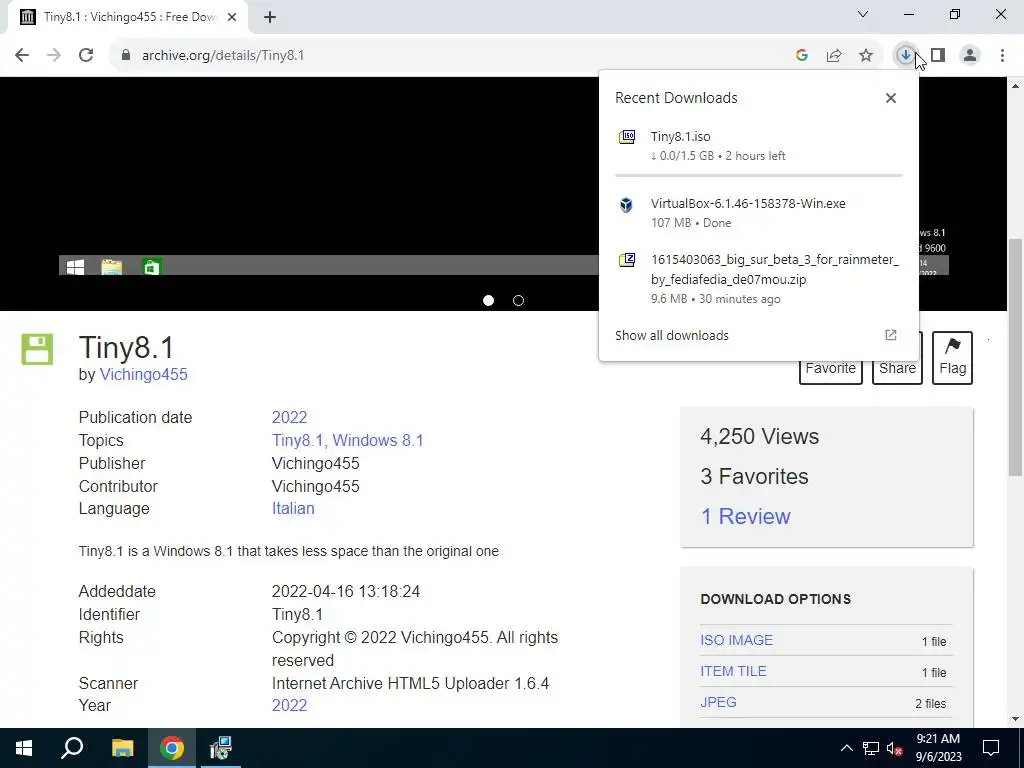Image resolution: width=1024 pixels, height=768 pixels.
Task: Click the Tiny8.1.iso download entry
Action: pos(758,146)
